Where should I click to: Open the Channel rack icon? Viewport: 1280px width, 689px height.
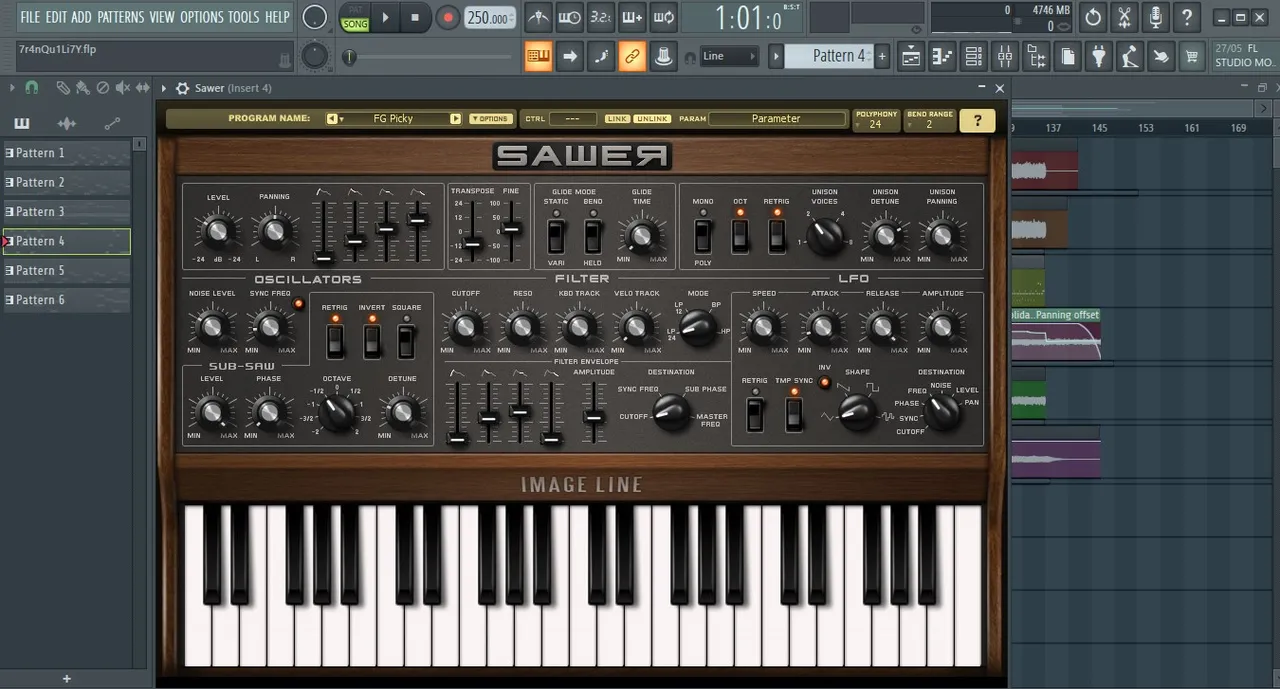(974, 56)
